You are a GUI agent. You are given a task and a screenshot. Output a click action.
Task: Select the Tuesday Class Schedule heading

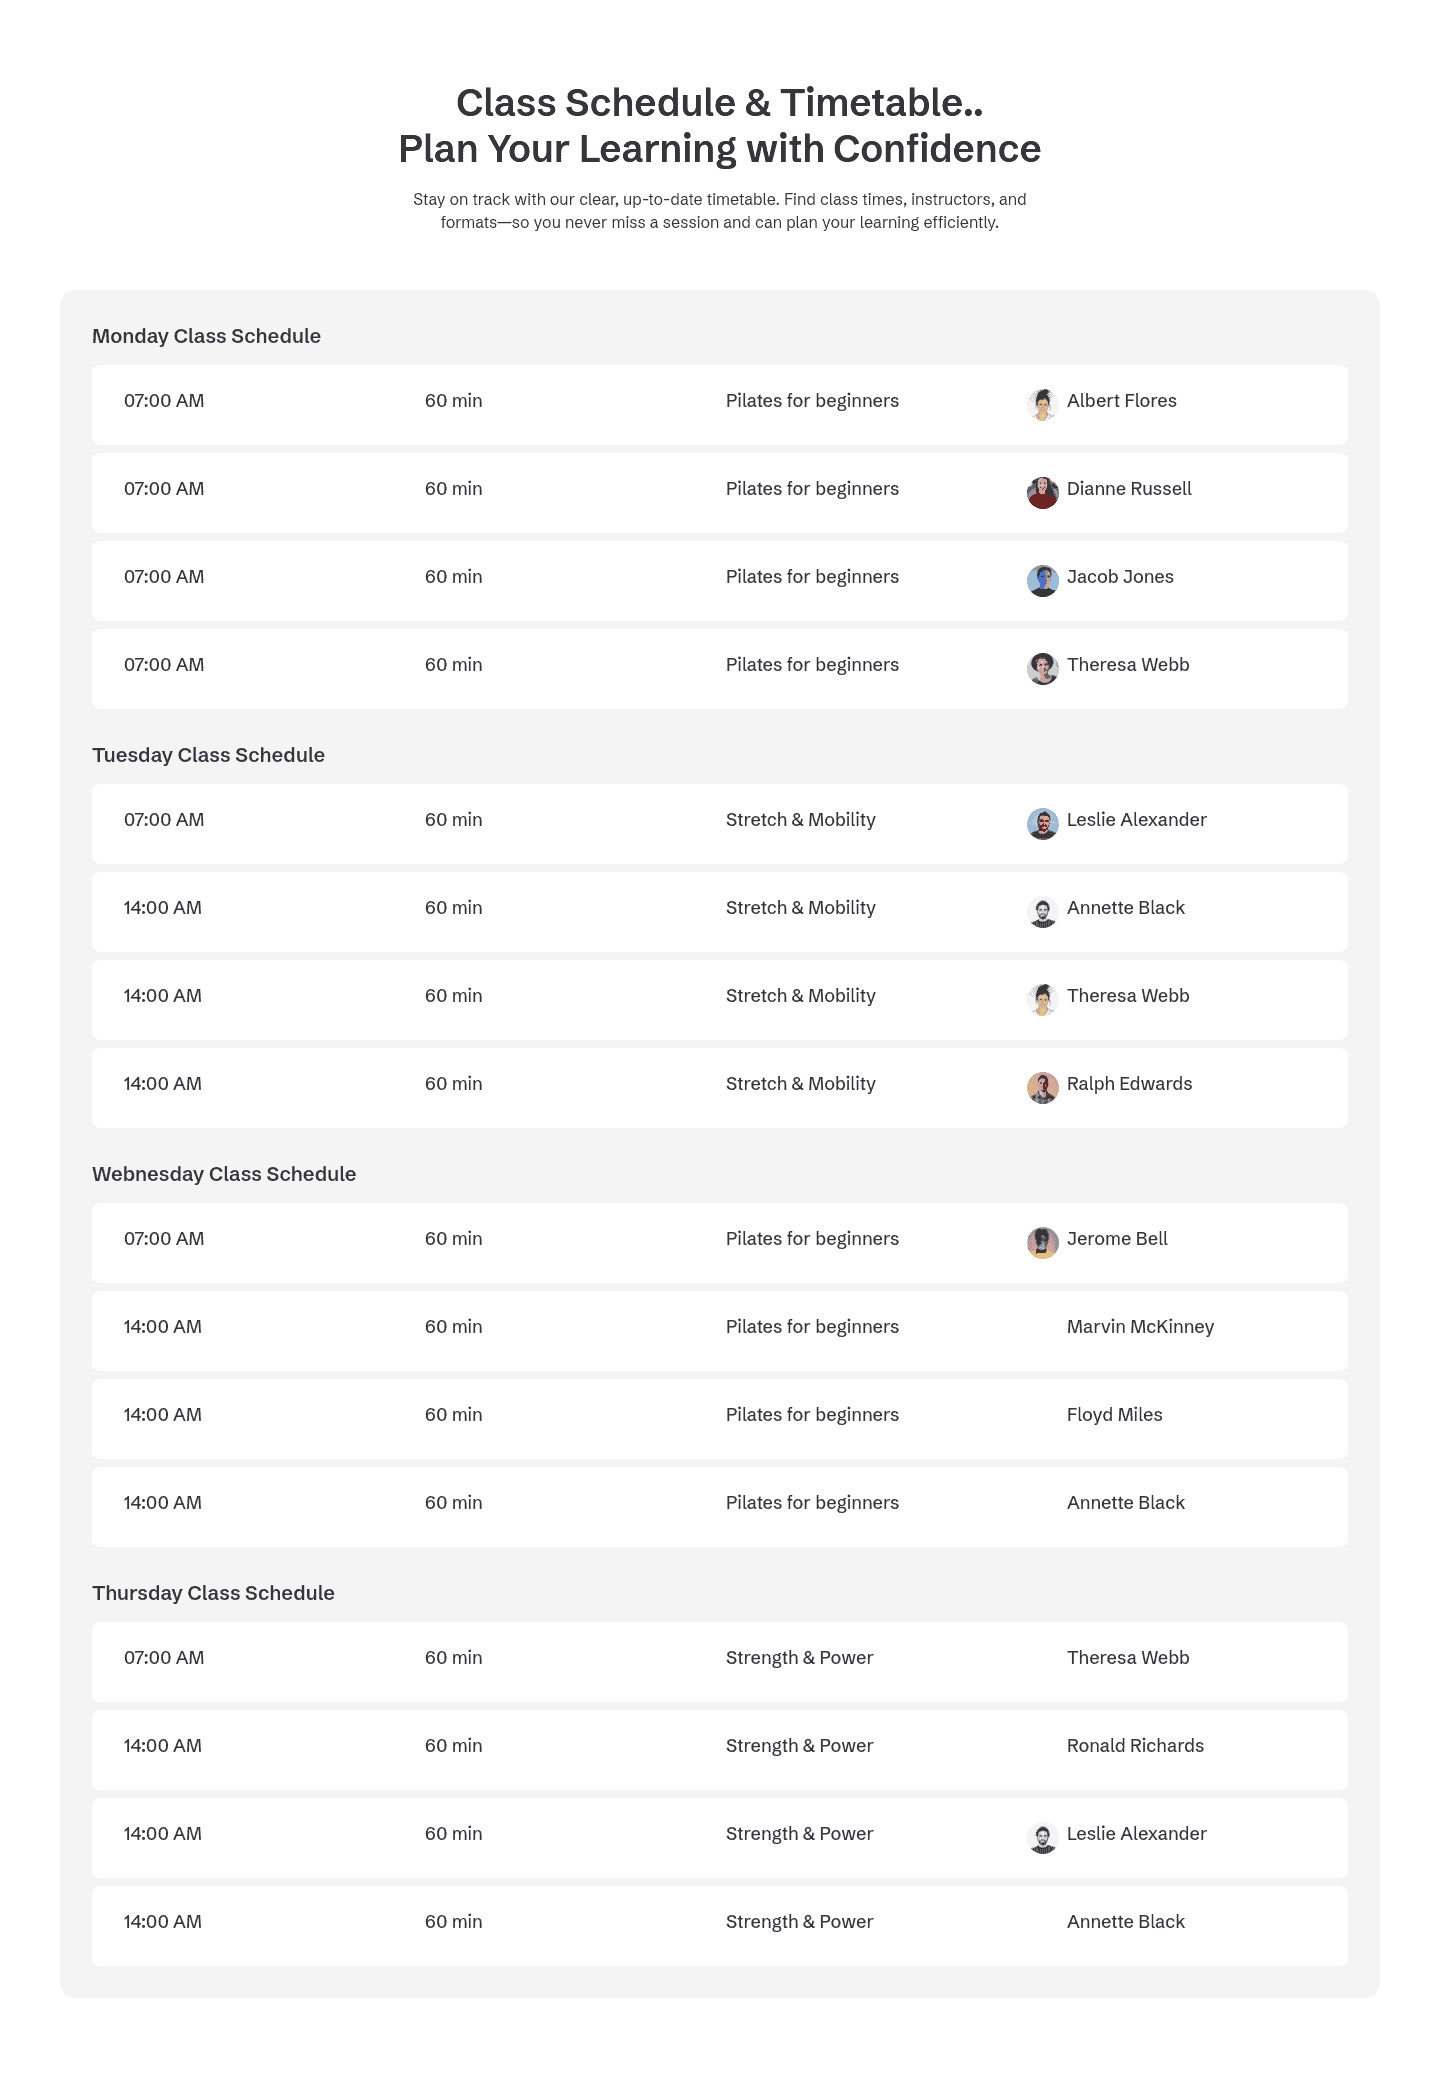pyautogui.click(x=208, y=755)
